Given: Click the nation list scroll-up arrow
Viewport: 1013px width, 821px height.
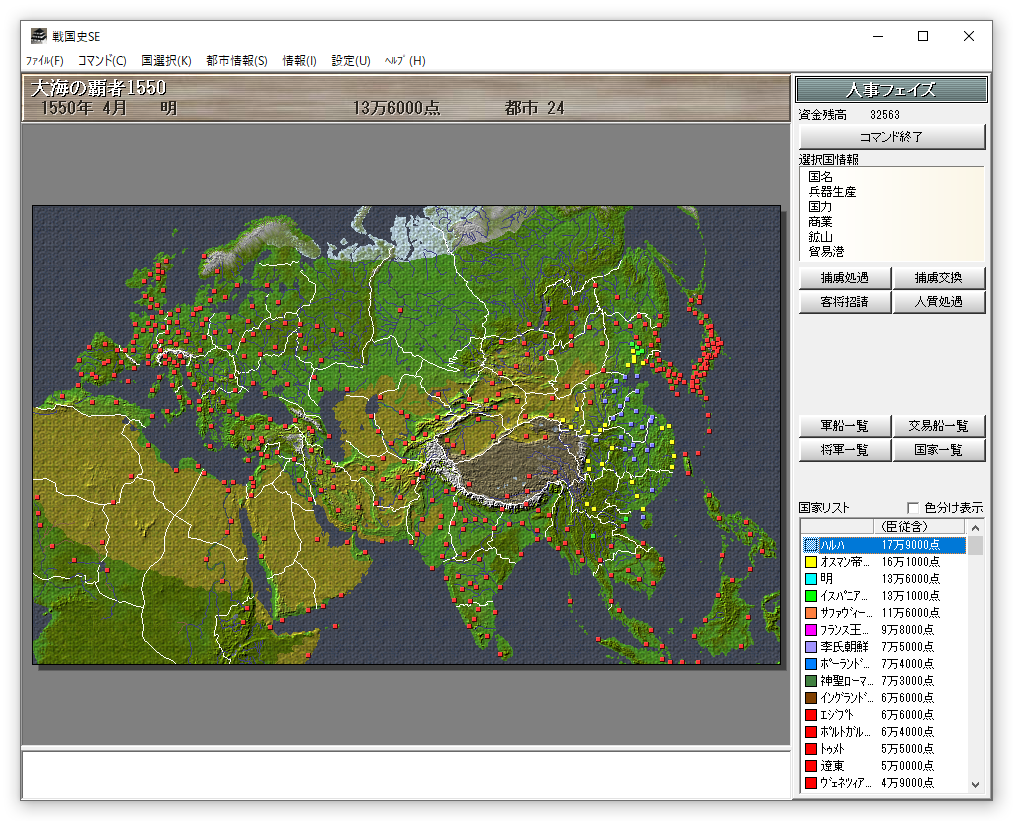Looking at the screenshot, I should pos(976,527).
